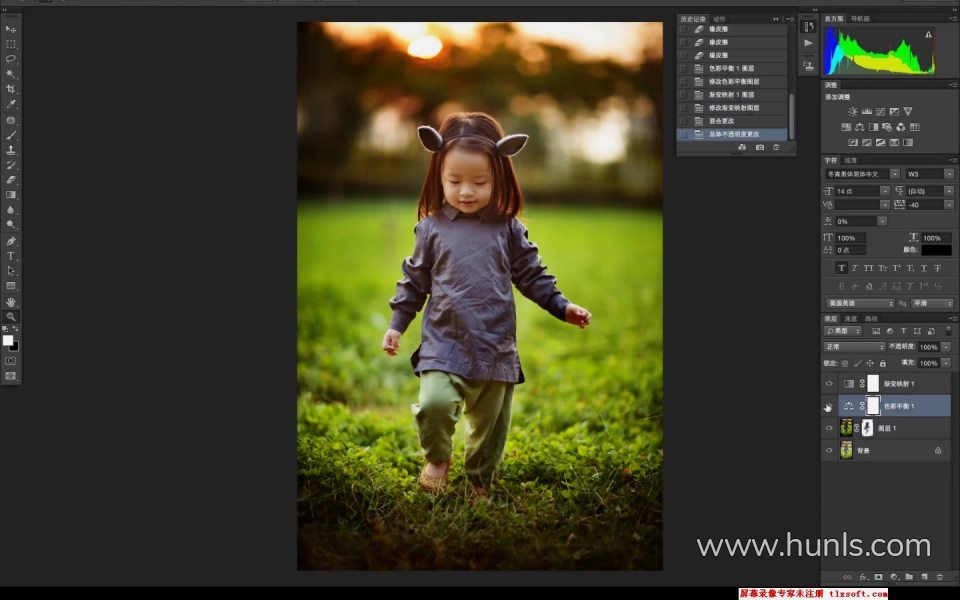
Task: Toggle lock all for the layer
Action: (x=883, y=363)
